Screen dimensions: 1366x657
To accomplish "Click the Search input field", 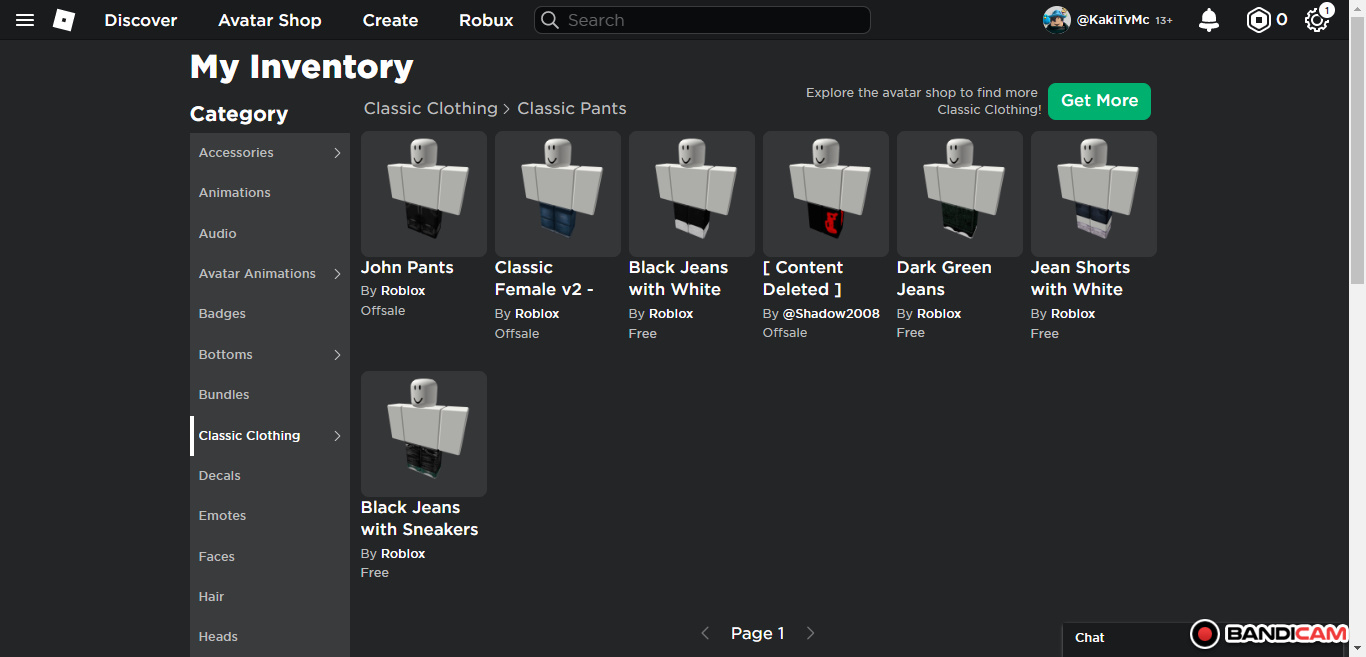I will [x=710, y=20].
